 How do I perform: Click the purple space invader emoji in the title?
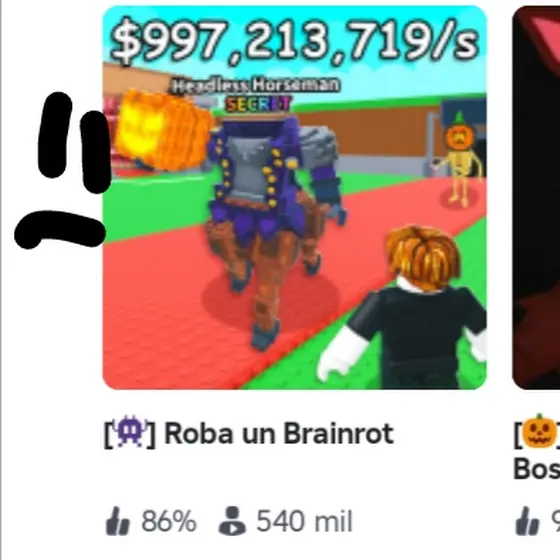[x=130, y=431]
